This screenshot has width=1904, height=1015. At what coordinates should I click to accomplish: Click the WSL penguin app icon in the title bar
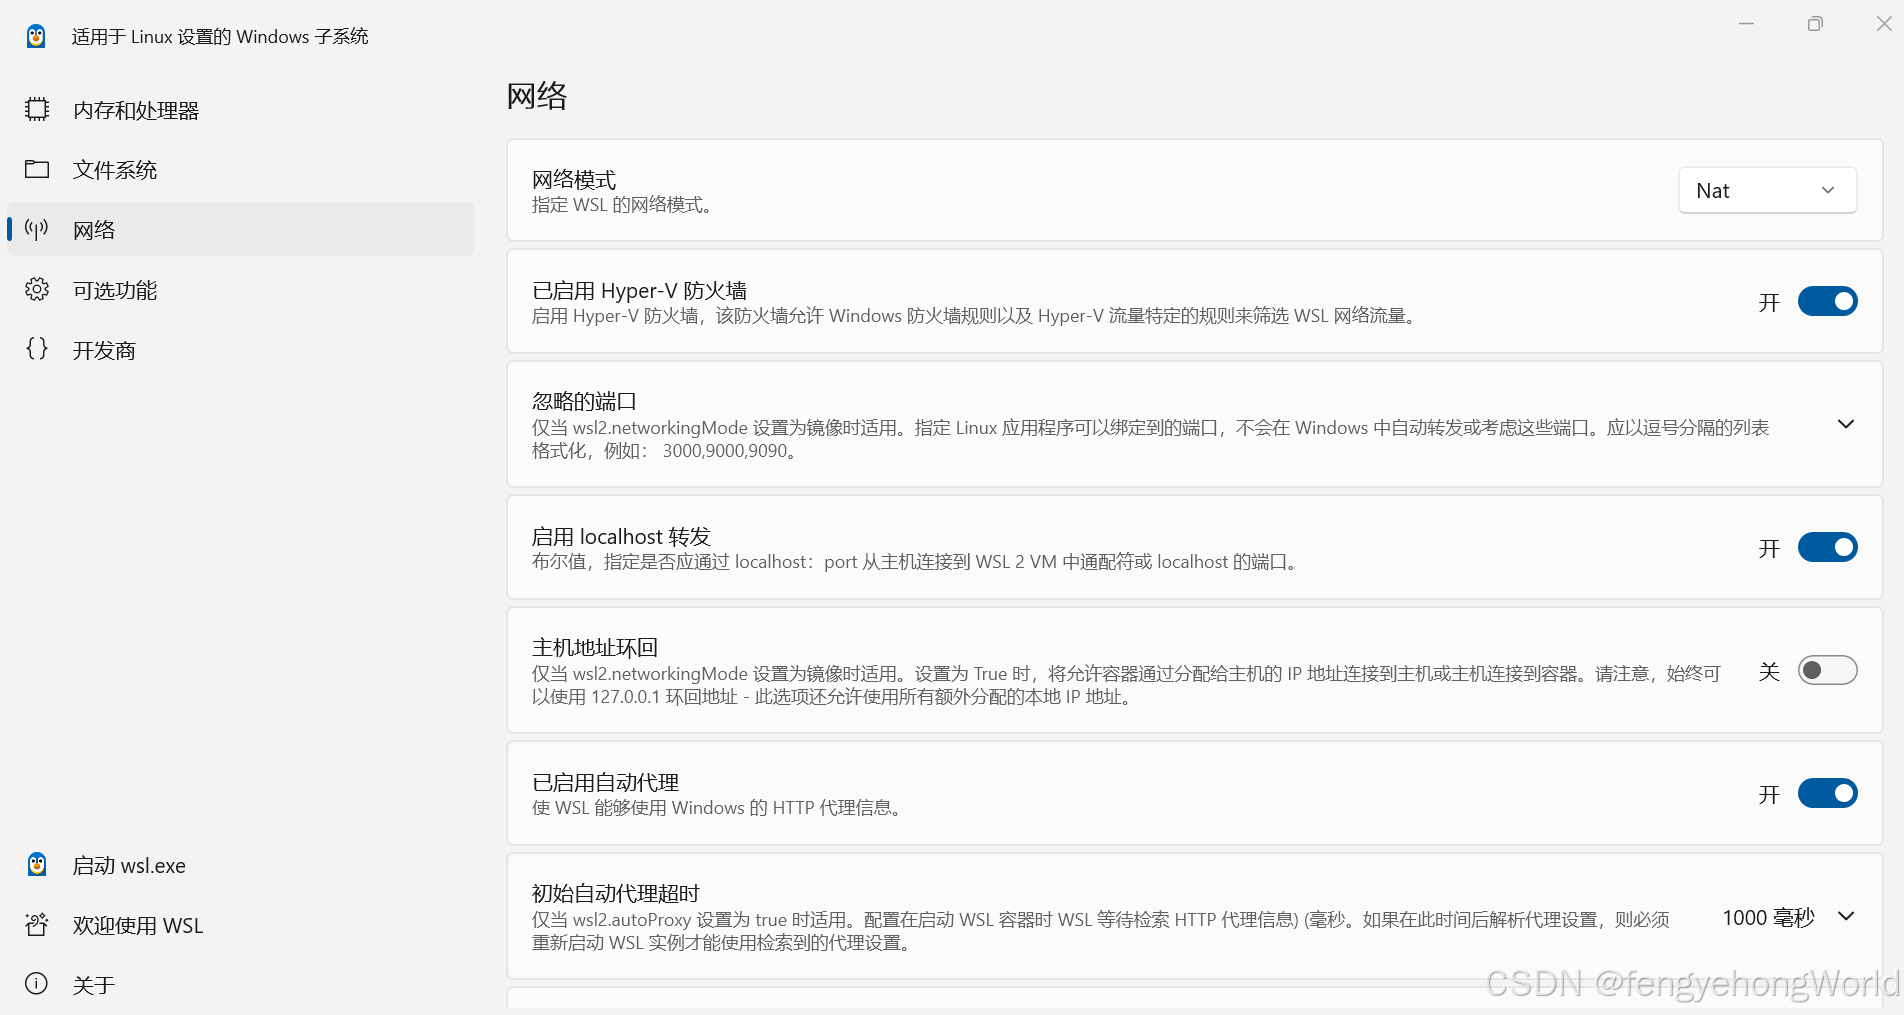(36, 36)
